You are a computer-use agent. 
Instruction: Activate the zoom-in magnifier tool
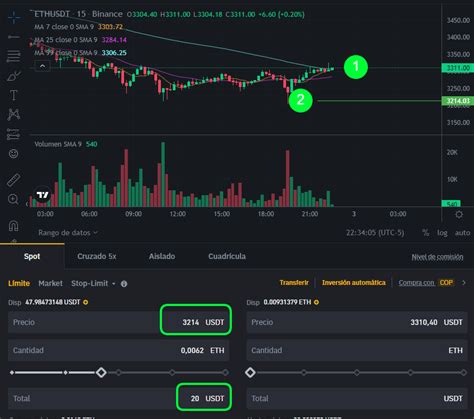pyautogui.click(x=13, y=199)
